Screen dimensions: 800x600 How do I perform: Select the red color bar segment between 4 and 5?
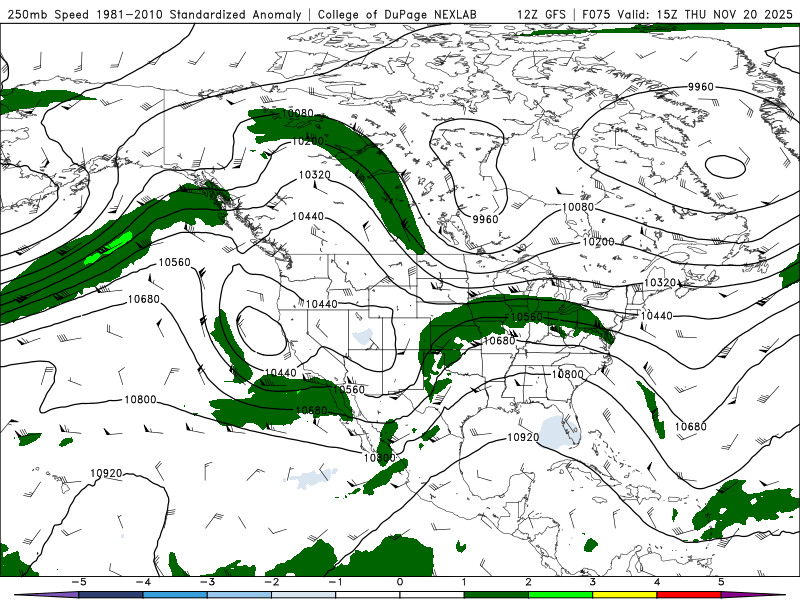689,595
